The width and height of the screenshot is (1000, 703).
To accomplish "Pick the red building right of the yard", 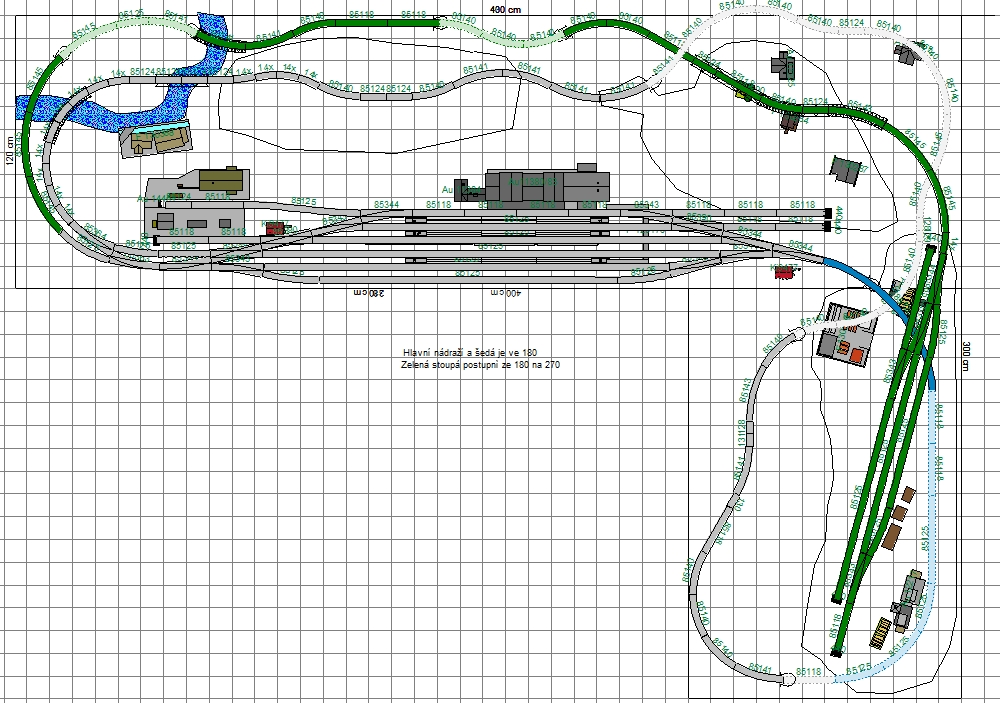I will tap(786, 271).
